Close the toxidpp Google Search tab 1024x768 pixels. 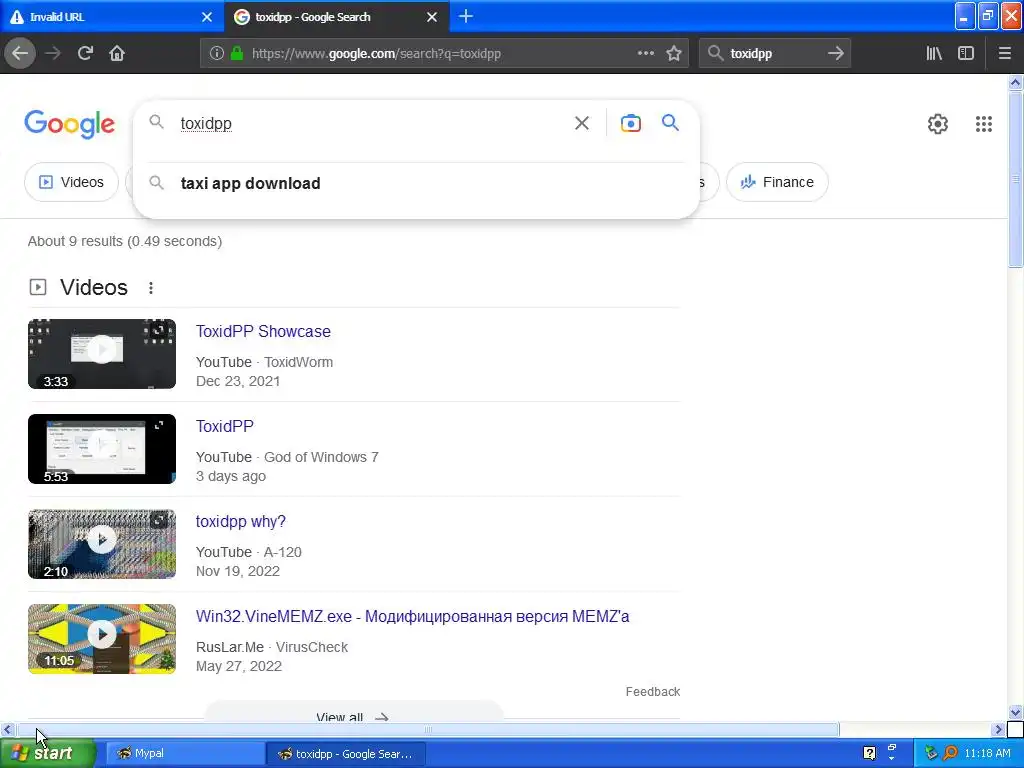point(432,17)
